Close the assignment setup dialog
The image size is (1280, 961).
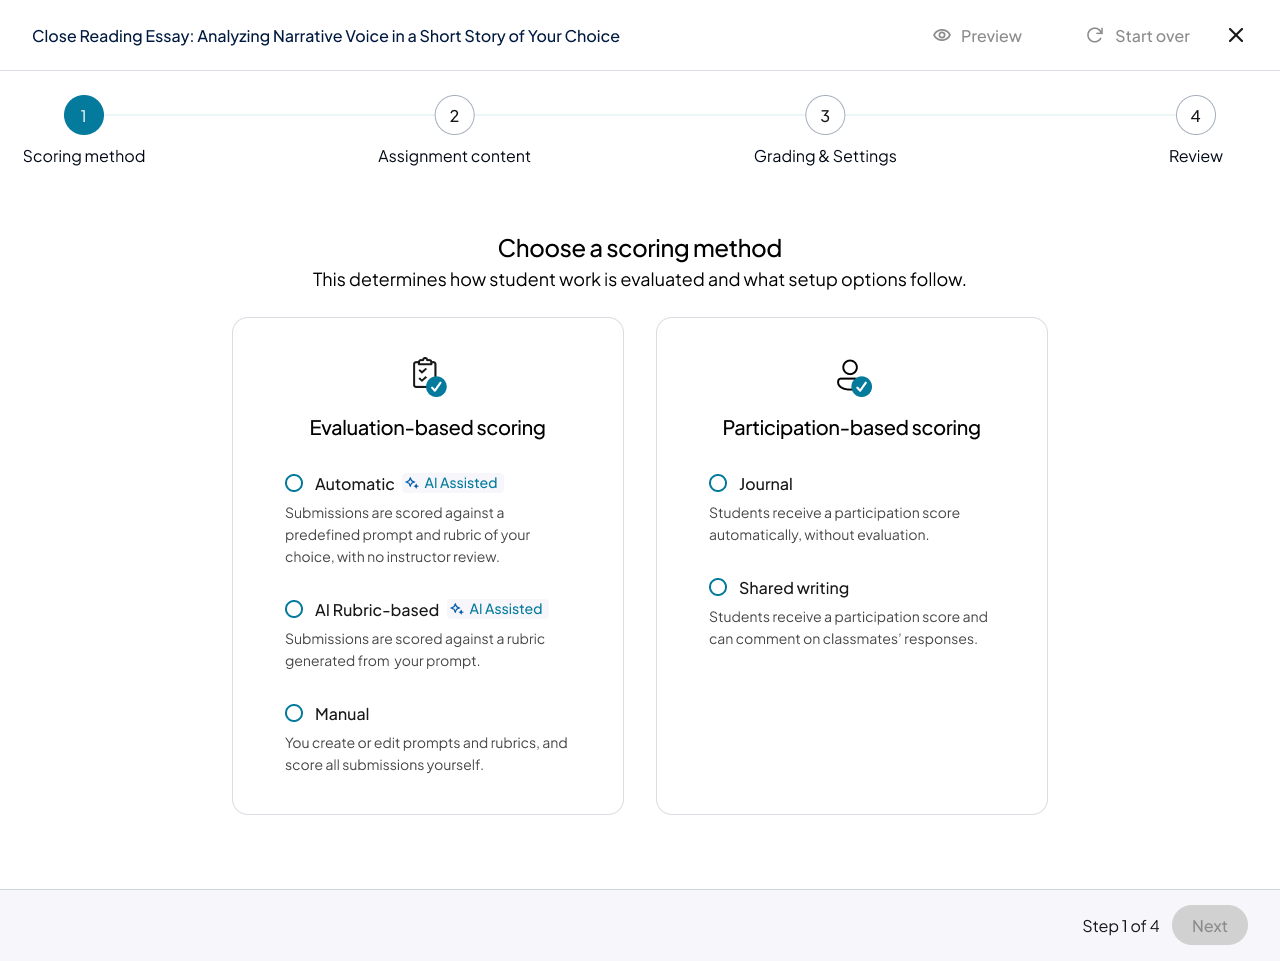pos(1236,35)
